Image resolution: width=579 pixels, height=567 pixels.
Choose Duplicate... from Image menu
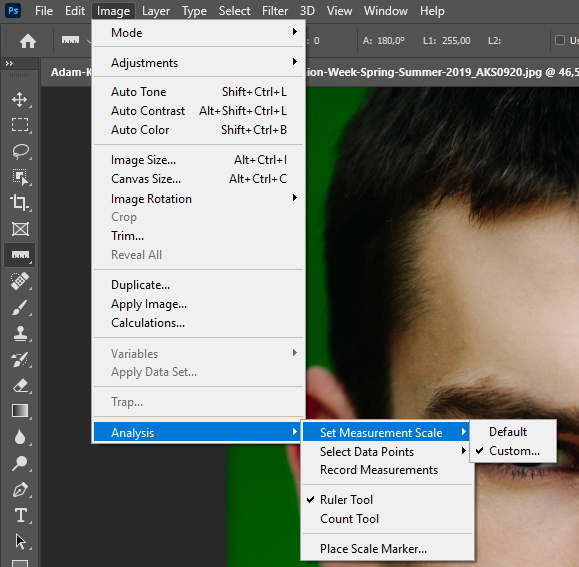coord(199,285)
